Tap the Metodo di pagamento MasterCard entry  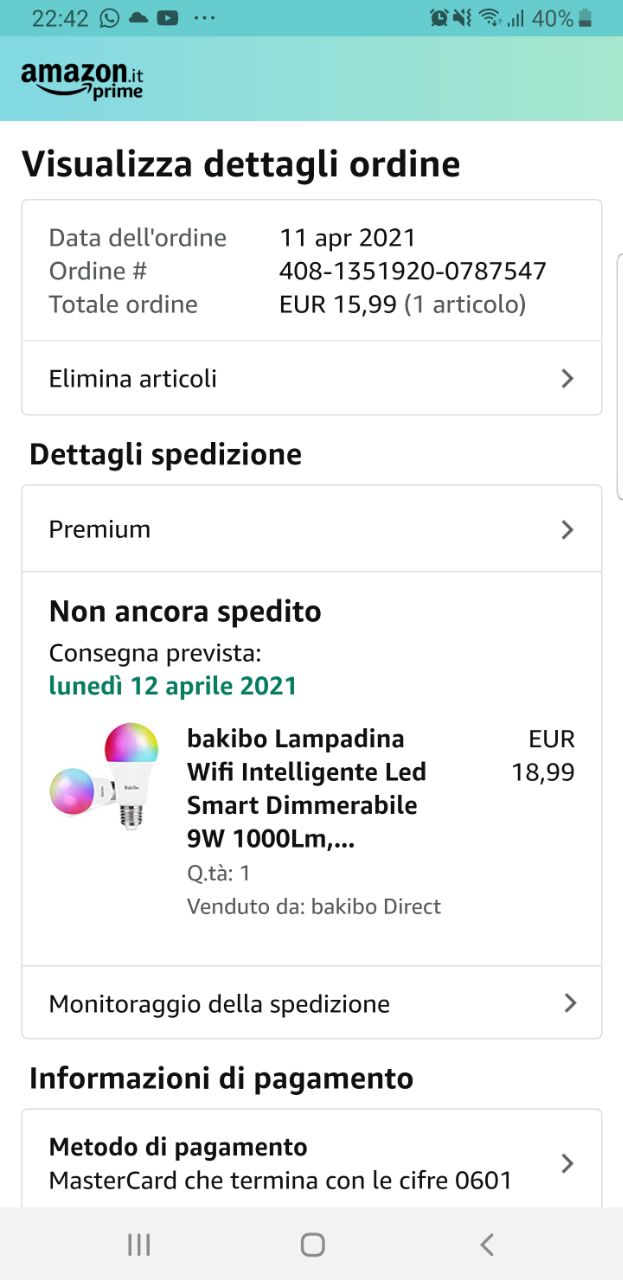click(x=280, y=1163)
